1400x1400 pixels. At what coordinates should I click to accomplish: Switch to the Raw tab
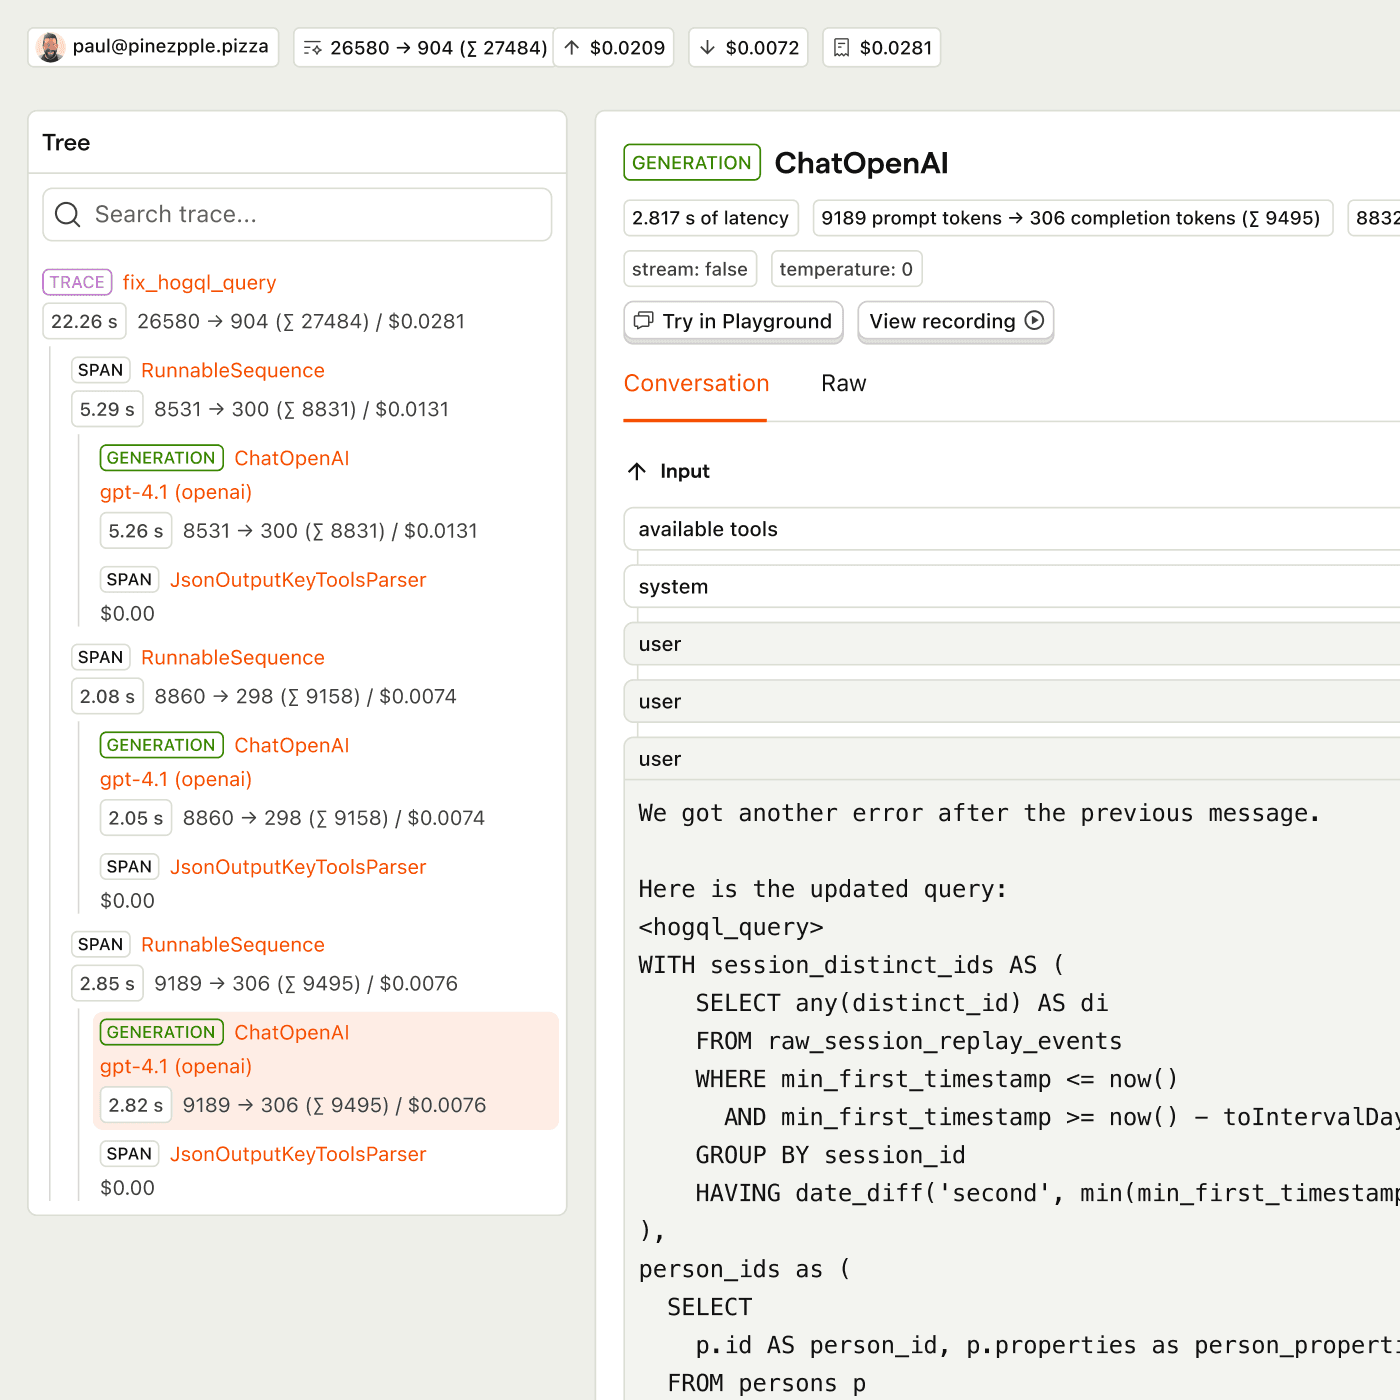pos(844,384)
